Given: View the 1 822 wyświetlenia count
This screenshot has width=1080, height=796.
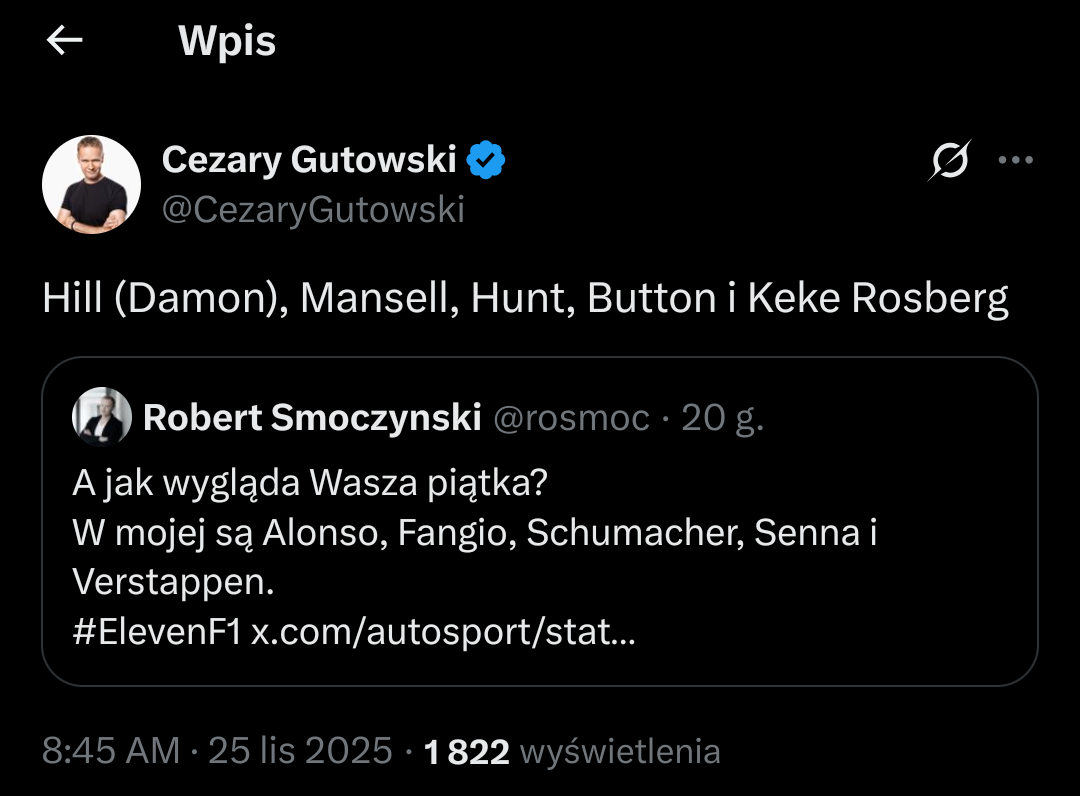Looking at the screenshot, I should (572, 751).
